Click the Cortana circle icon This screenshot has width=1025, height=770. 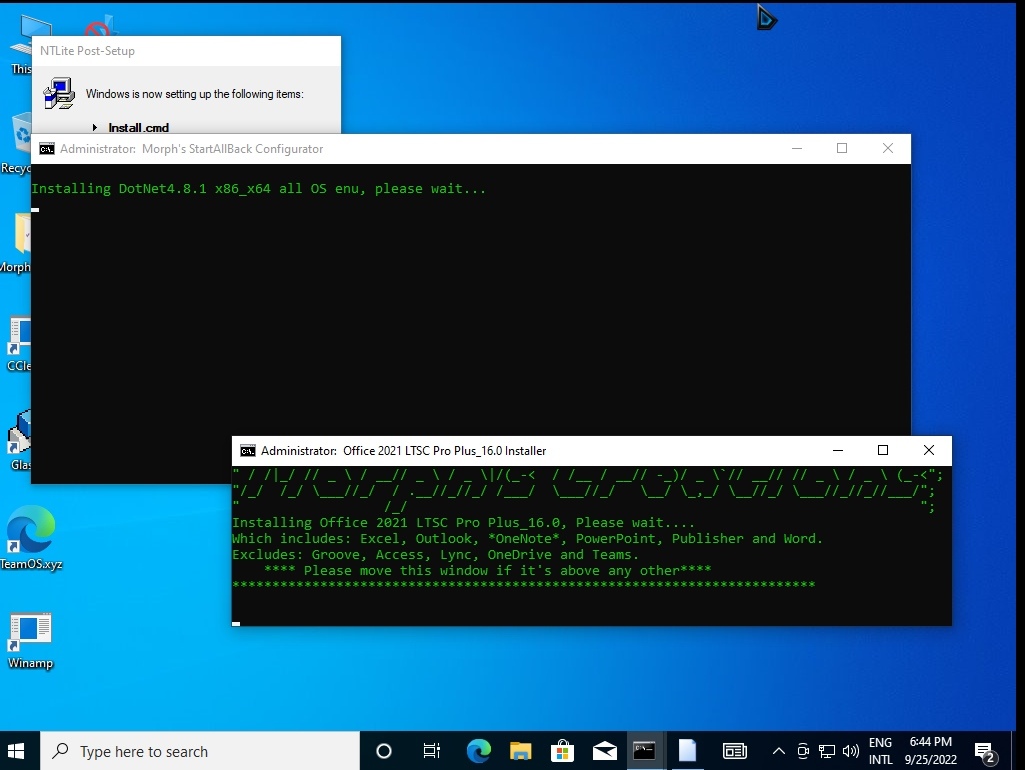click(384, 751)
